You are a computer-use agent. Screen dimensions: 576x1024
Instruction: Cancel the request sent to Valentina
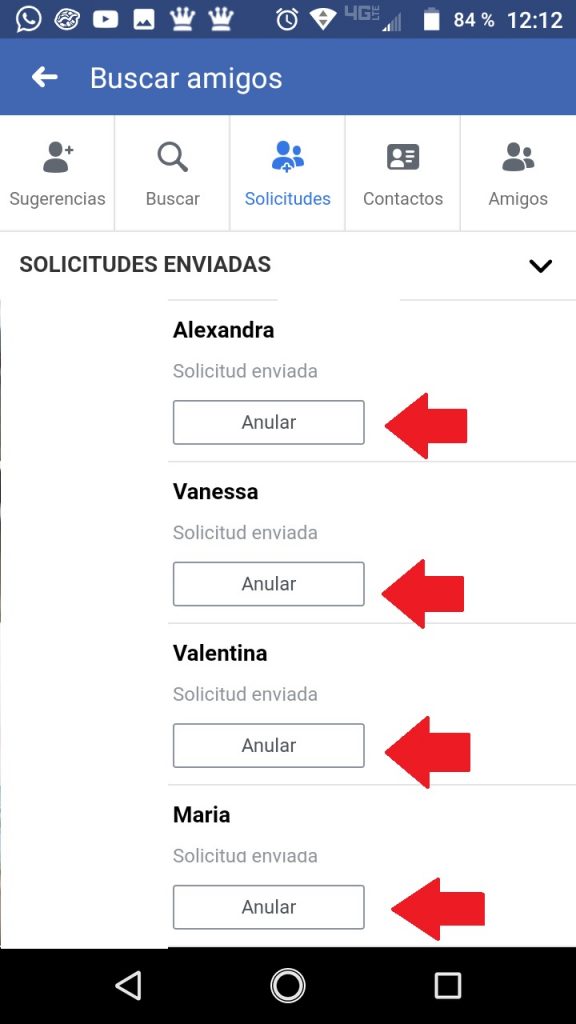click(268, 745)
